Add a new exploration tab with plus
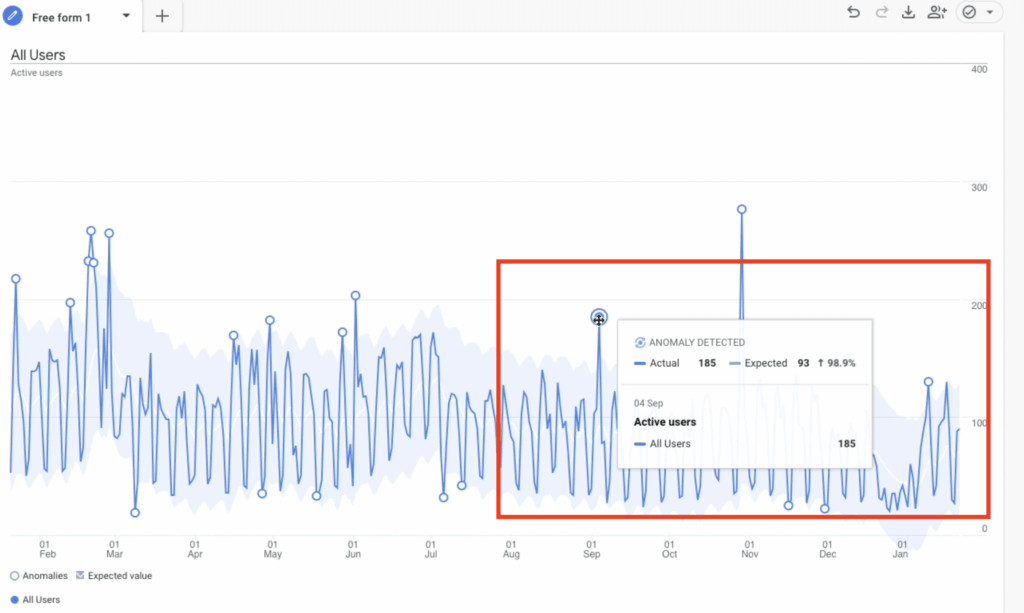1024x613 pixels. coord(162,16)
